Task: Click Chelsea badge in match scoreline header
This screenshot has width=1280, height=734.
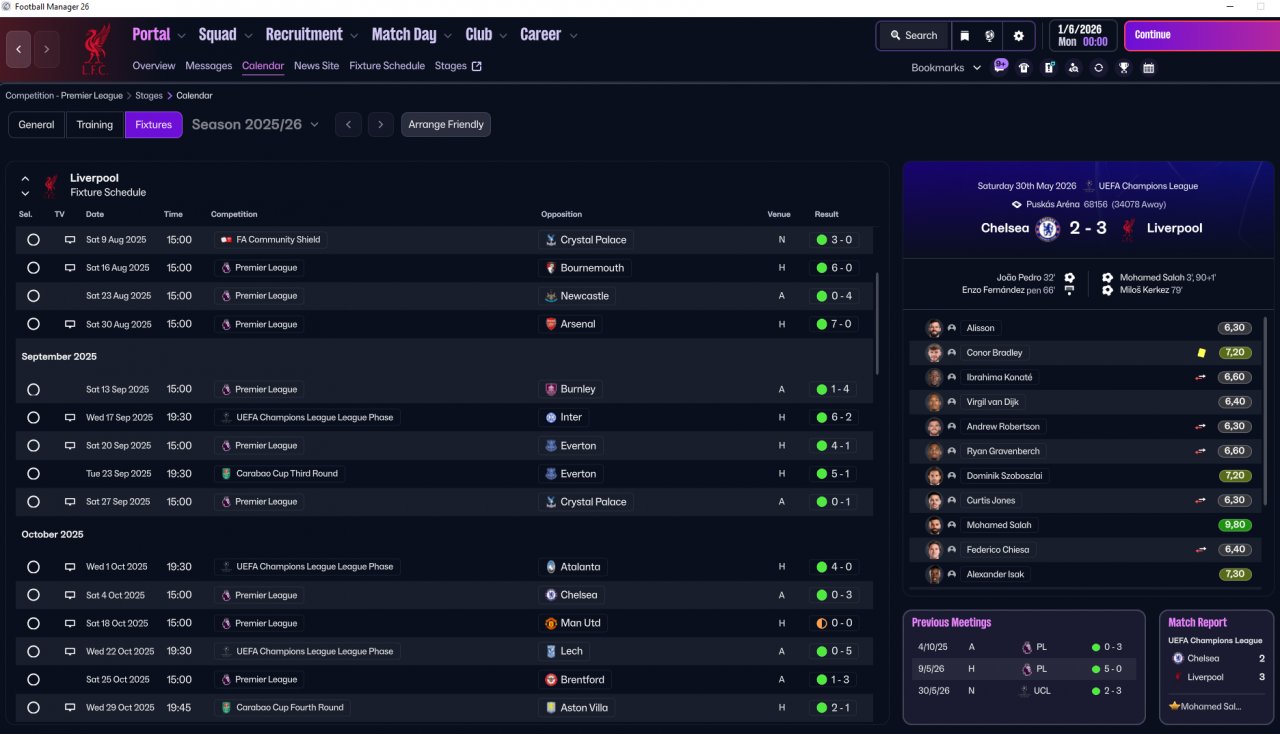Action: (x=1048, y=228)
